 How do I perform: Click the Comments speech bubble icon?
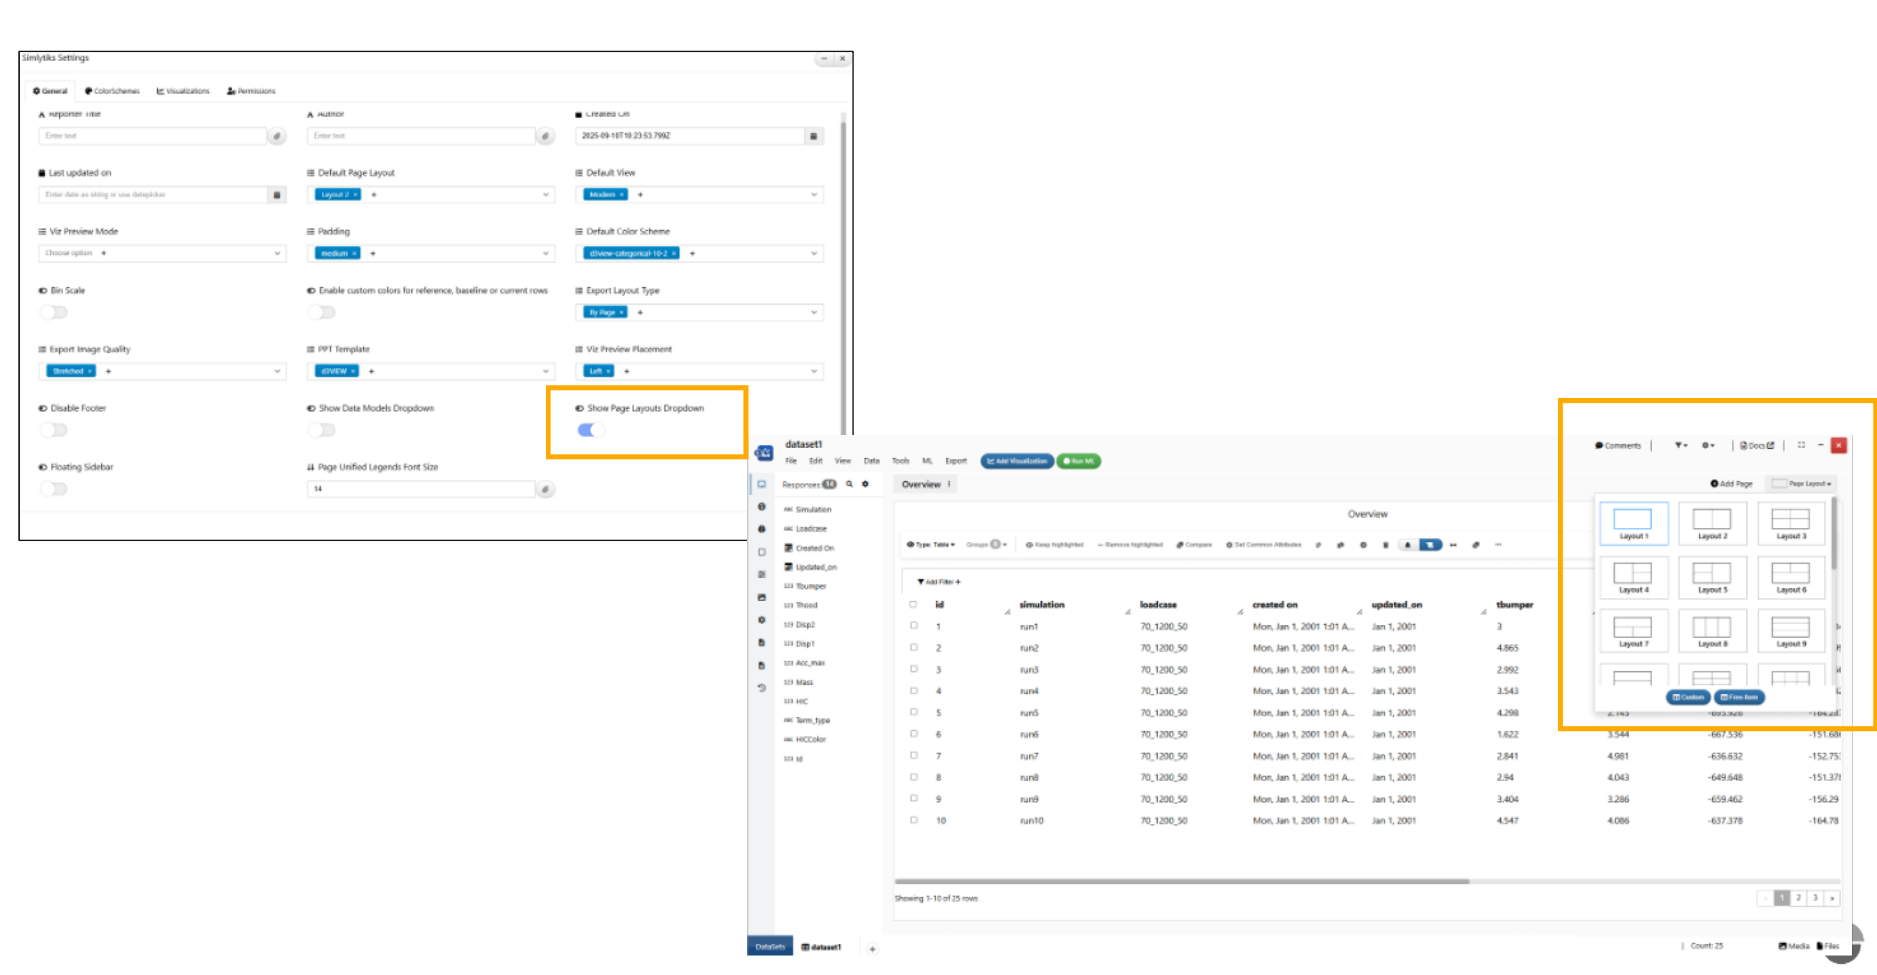(1599, 446)
